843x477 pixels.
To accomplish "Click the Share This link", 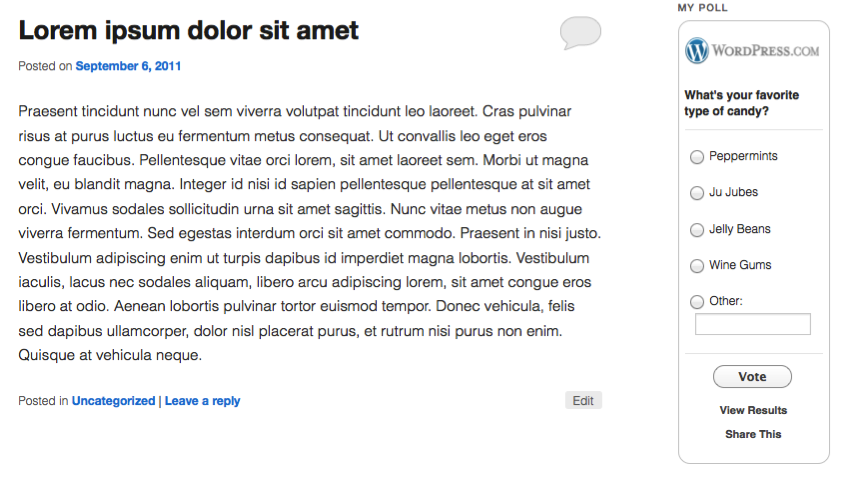I will click(753, 434).
